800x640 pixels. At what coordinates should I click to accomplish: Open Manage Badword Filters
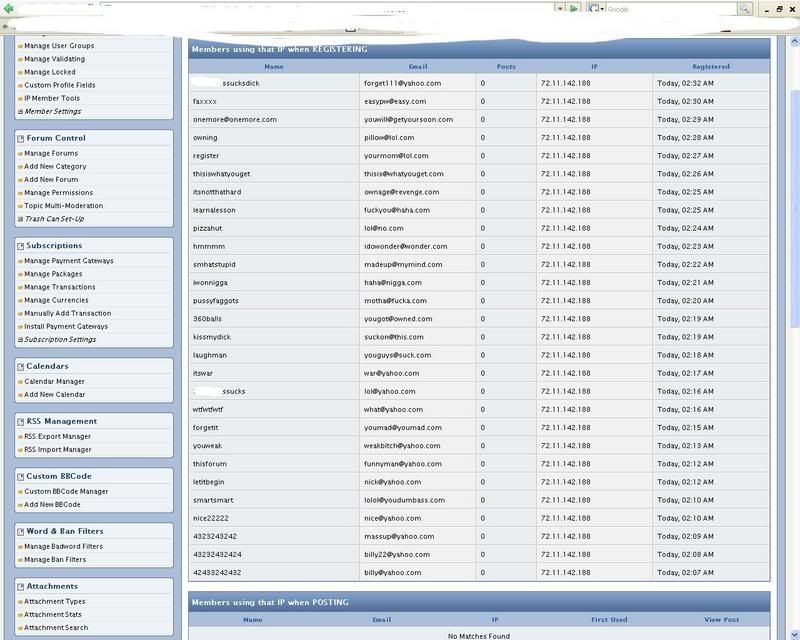(63, 547)
